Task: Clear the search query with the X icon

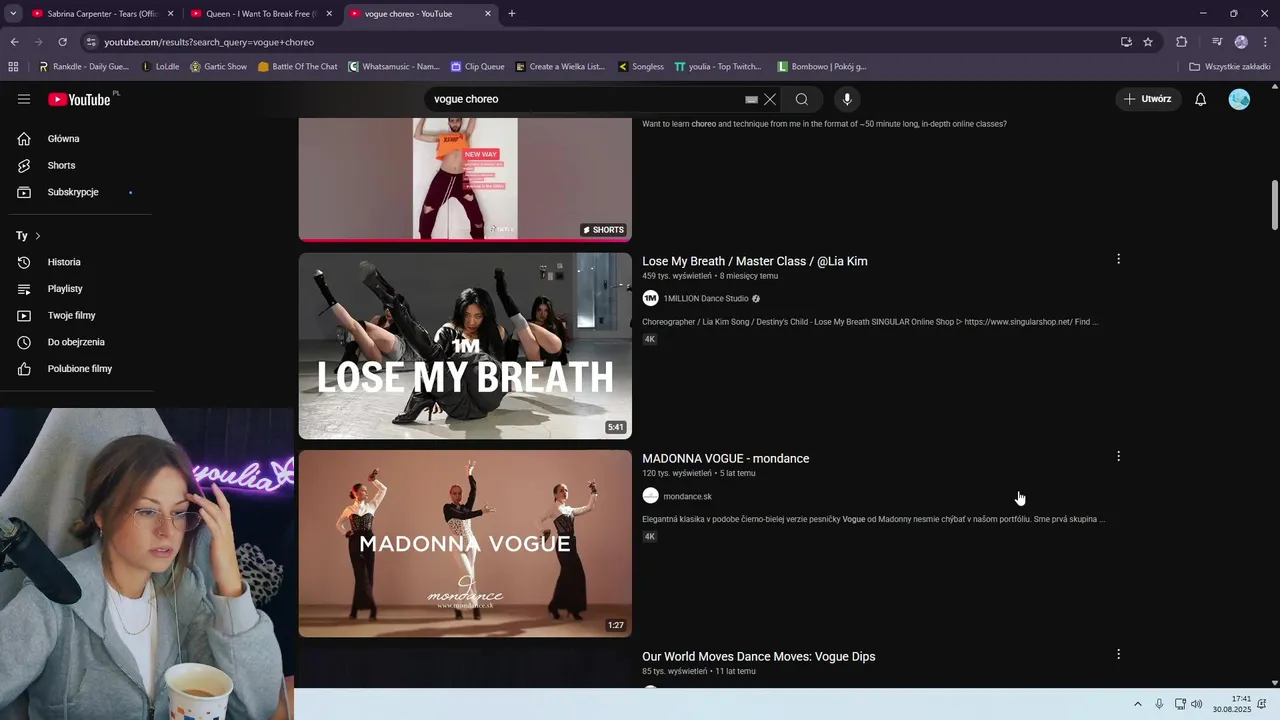Action: pos(770,99)
